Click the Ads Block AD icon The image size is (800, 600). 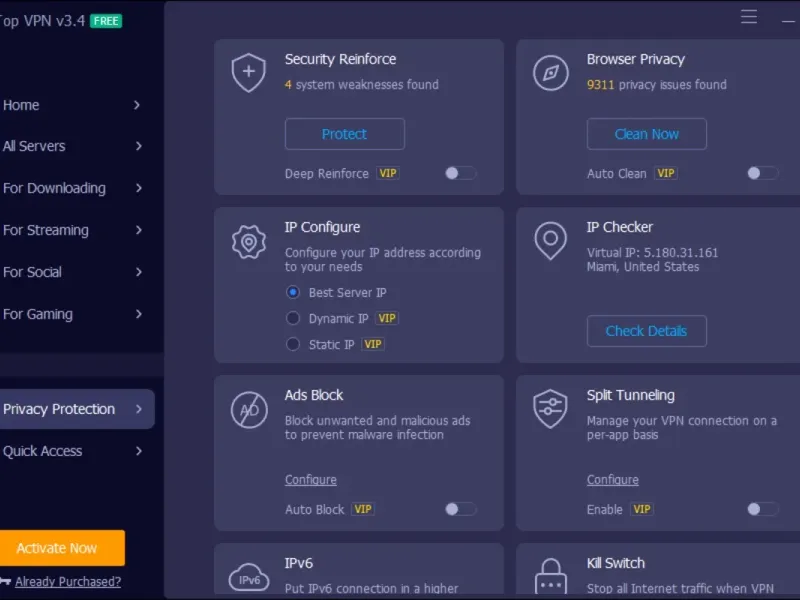pos(249,410)
